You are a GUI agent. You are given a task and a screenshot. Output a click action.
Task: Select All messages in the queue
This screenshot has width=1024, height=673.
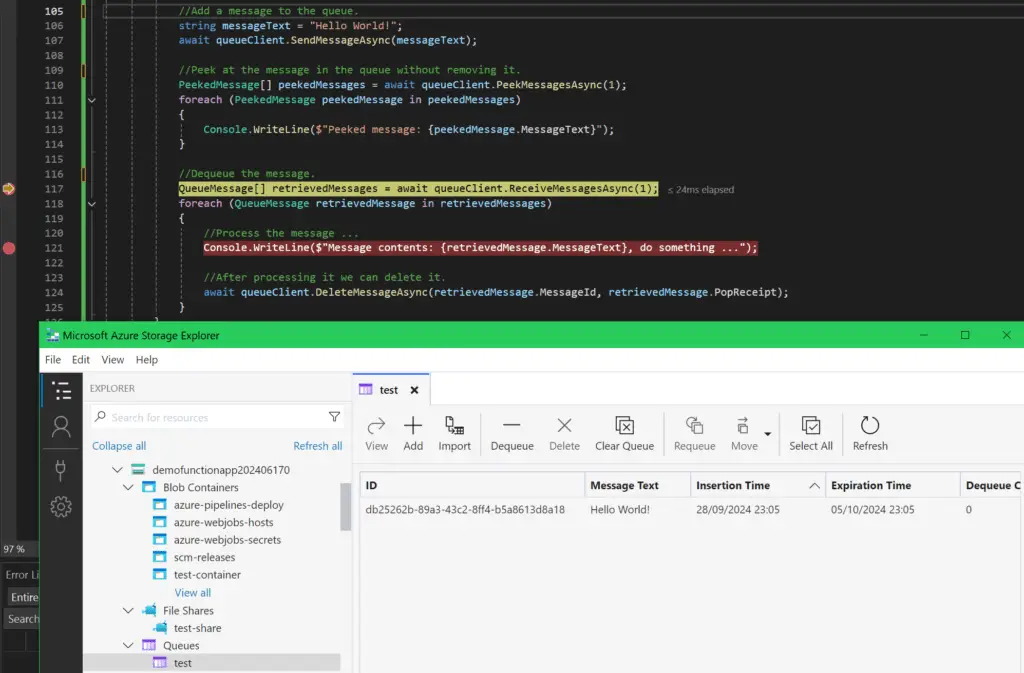point(810,432)
